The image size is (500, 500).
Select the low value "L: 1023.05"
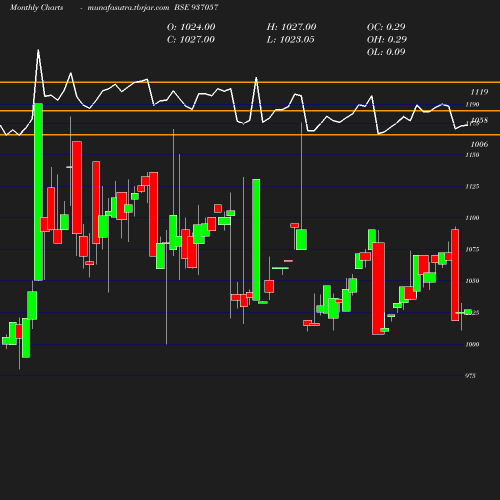pyautogui.click(x=291, y=39)
